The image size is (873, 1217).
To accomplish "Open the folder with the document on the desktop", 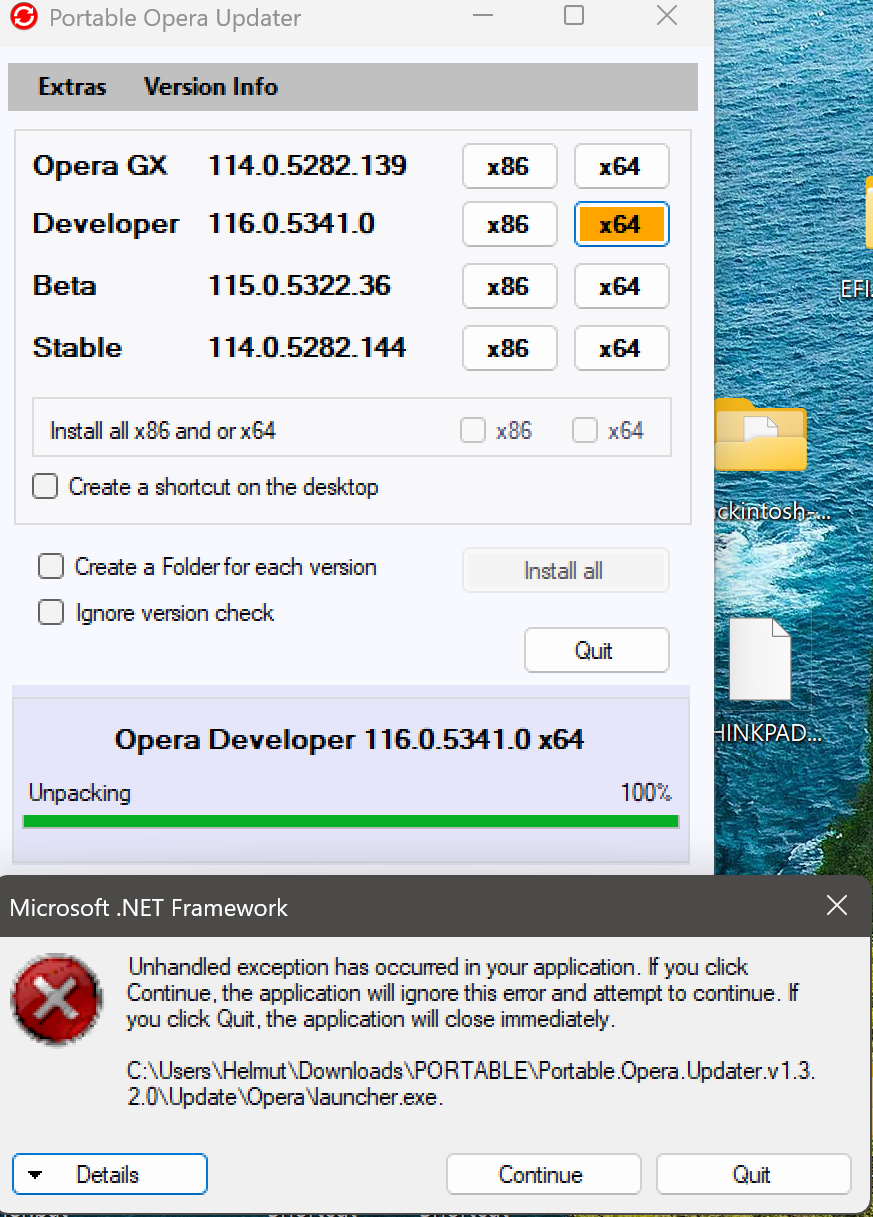I will (761, 435).
